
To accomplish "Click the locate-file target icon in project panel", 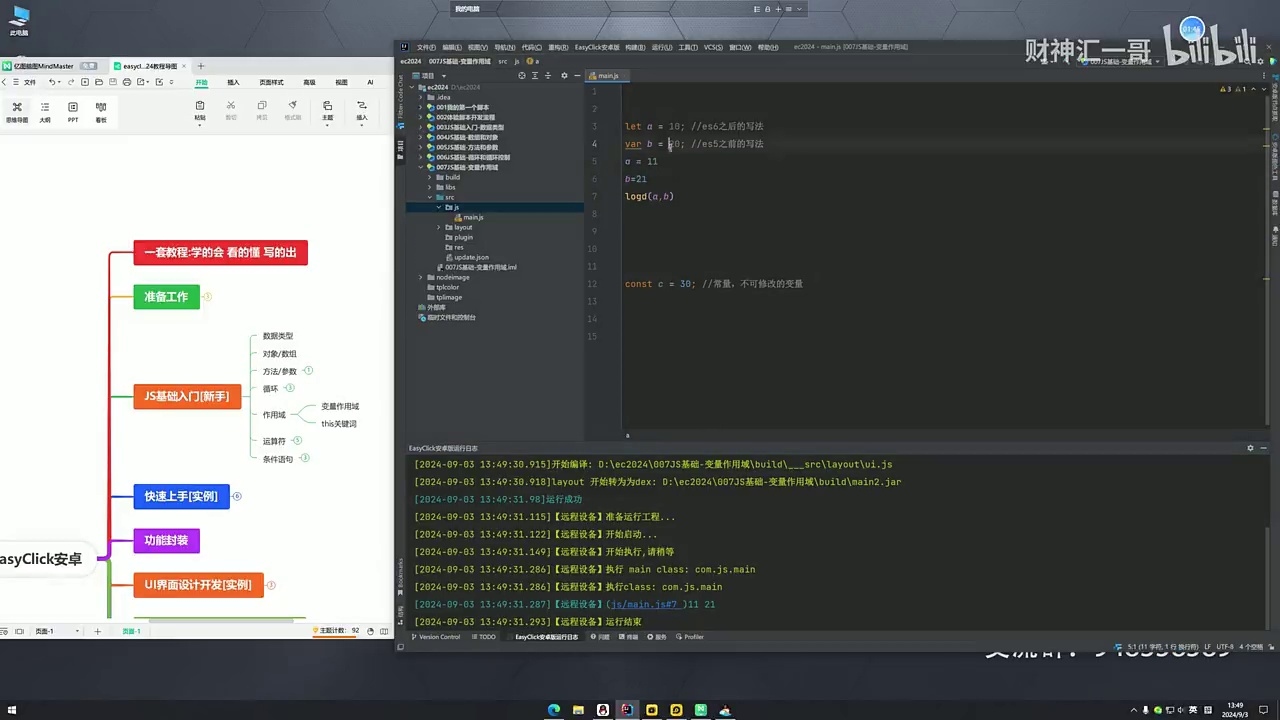I will pyautogui.click(x=521, y=76).
